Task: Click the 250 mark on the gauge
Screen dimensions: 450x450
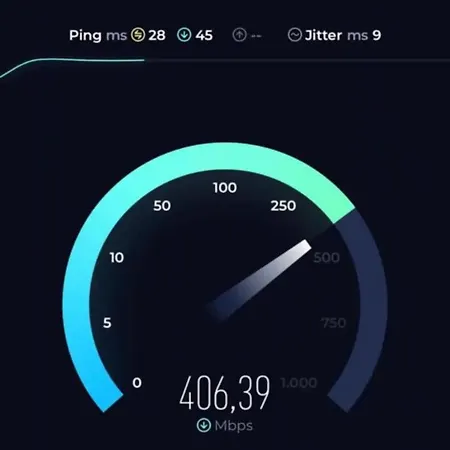Action: click(x=283, y=206)
